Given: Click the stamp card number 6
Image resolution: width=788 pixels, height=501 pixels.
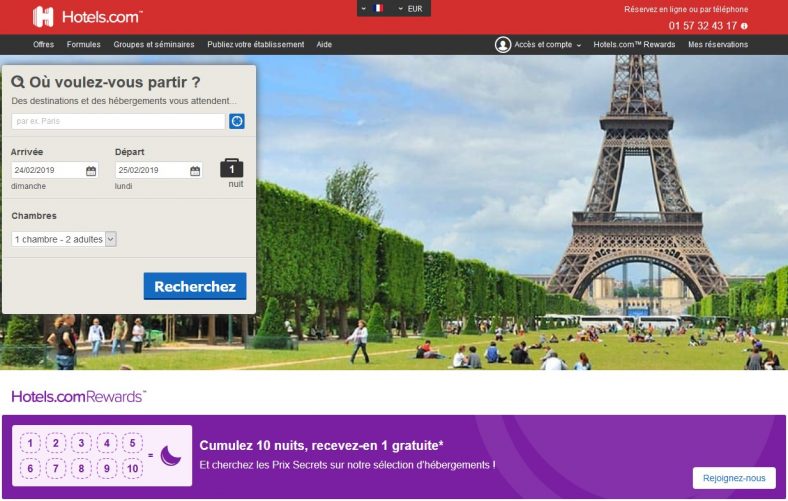Looking at the screenshot, I should point(30,468).
